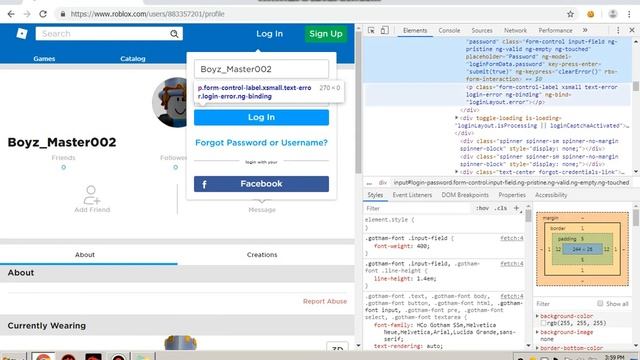Image resolution: width=640 pixels, height=360 pixels.
Task: Click the green Sign Up button
Action: [325, 34]
